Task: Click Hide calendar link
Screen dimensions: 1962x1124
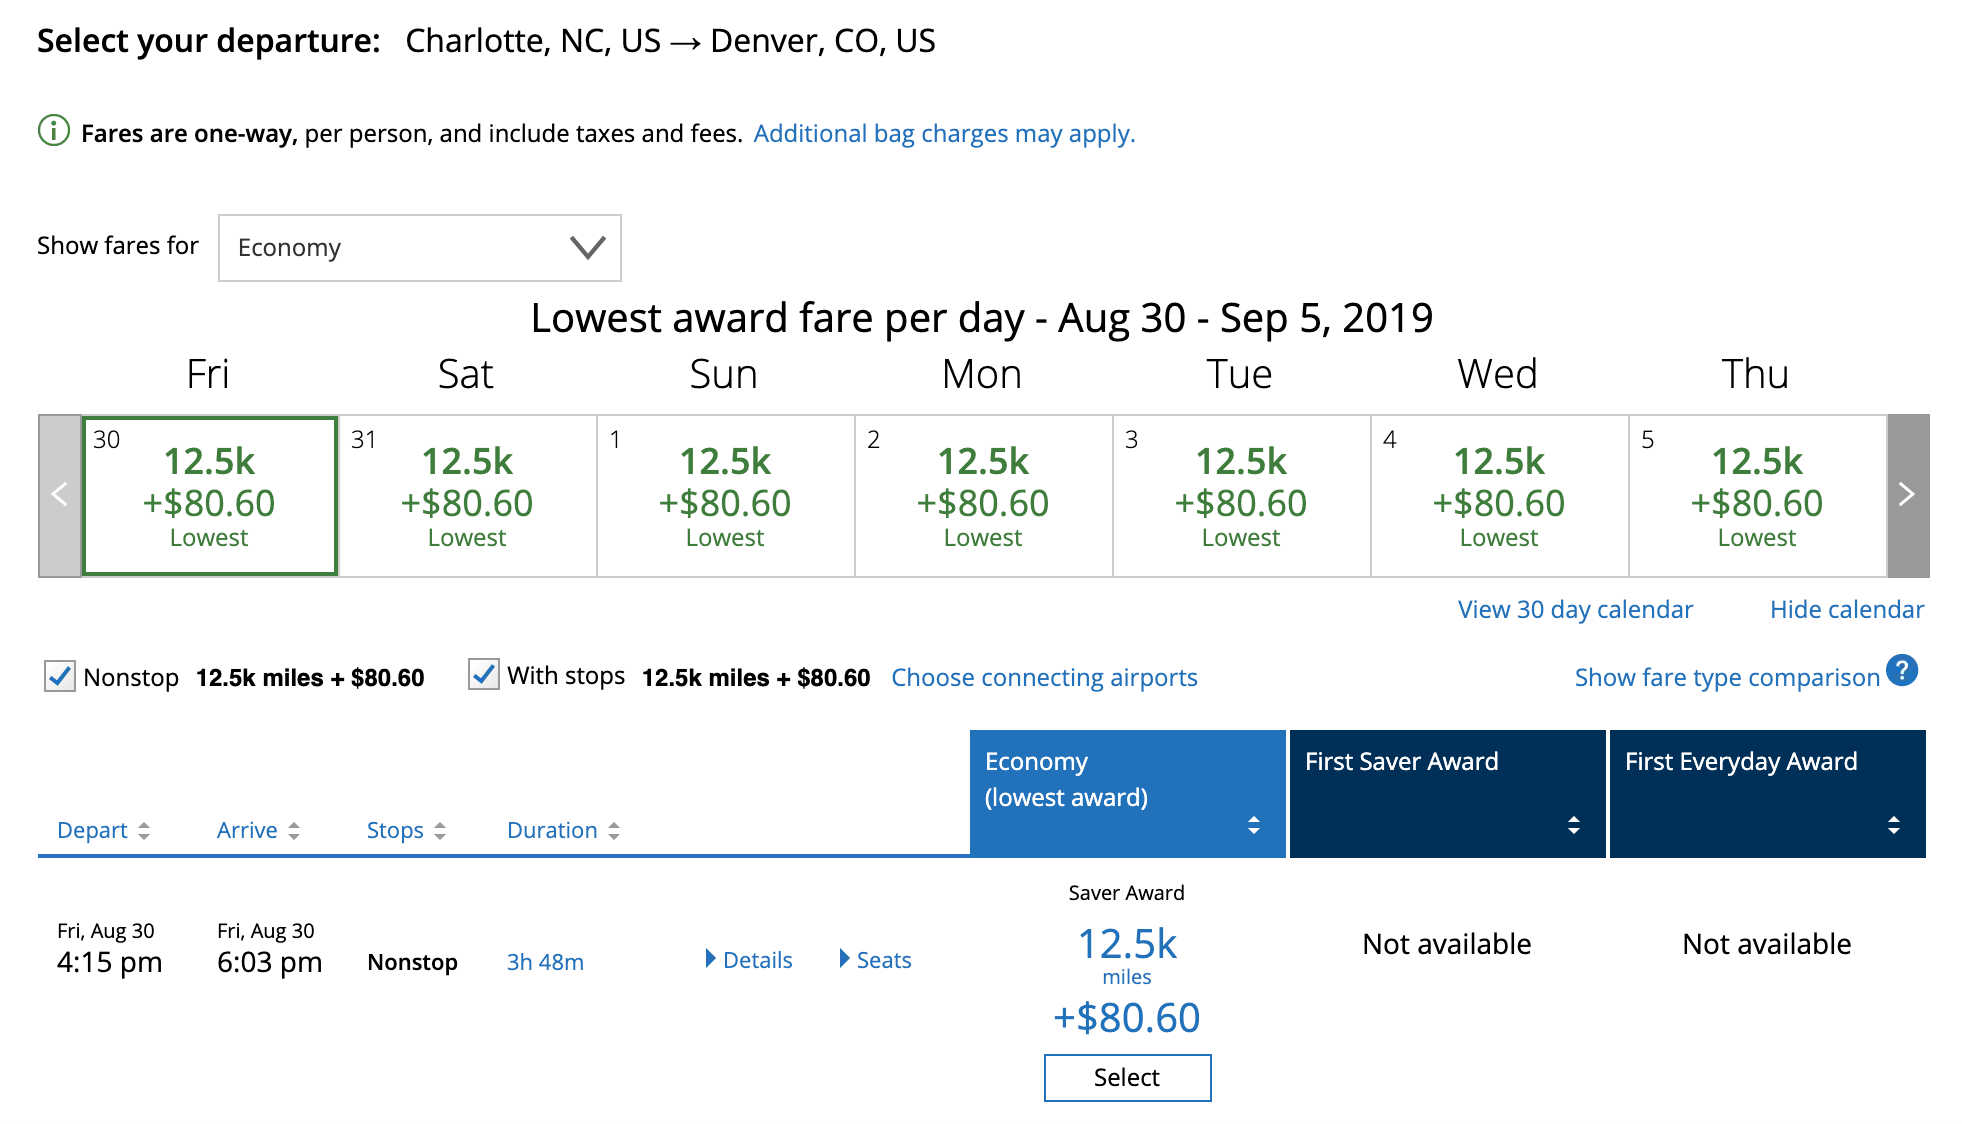Action: point(1846,610)
